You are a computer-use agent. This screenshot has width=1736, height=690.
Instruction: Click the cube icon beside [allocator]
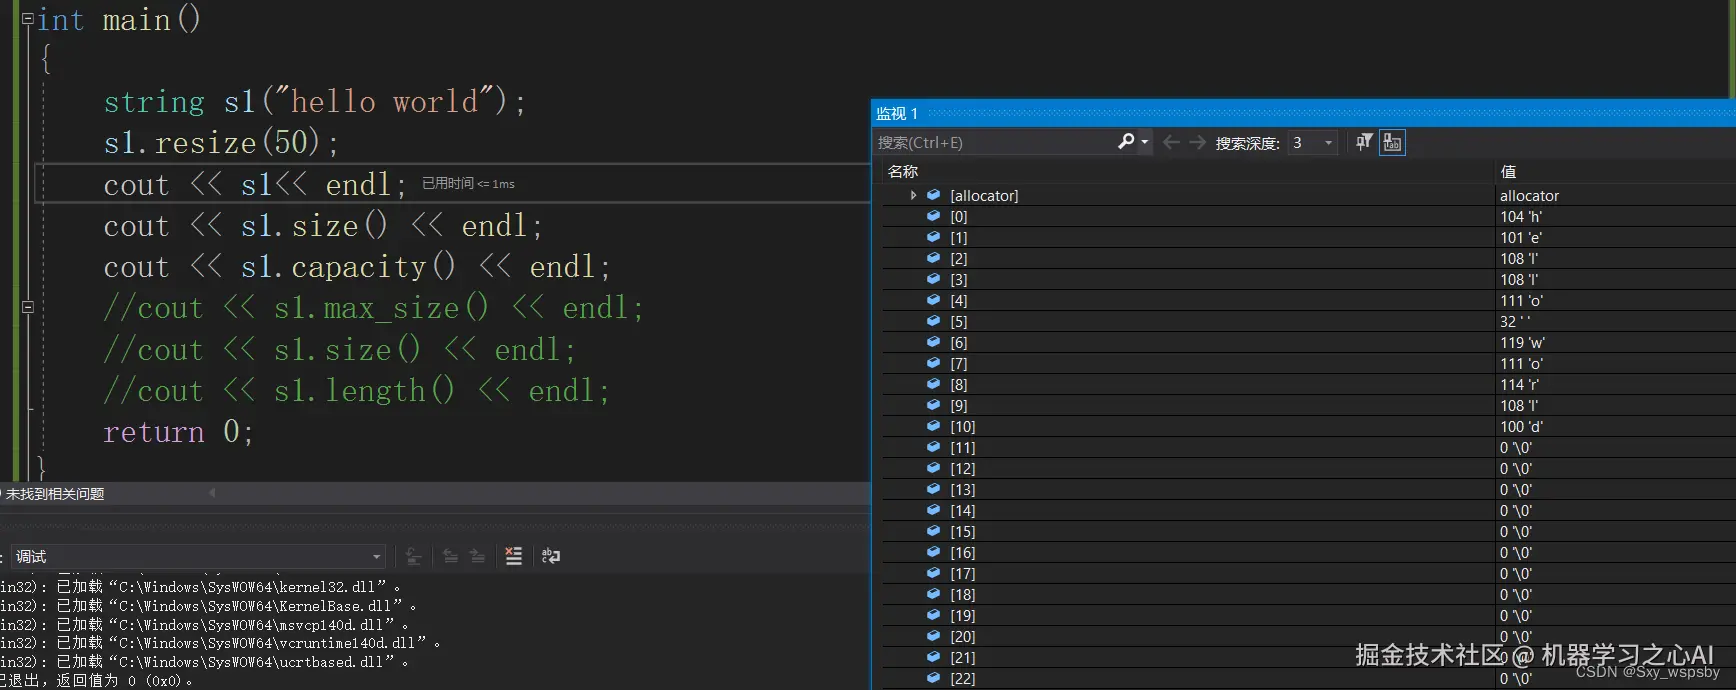tap(933, 195)
